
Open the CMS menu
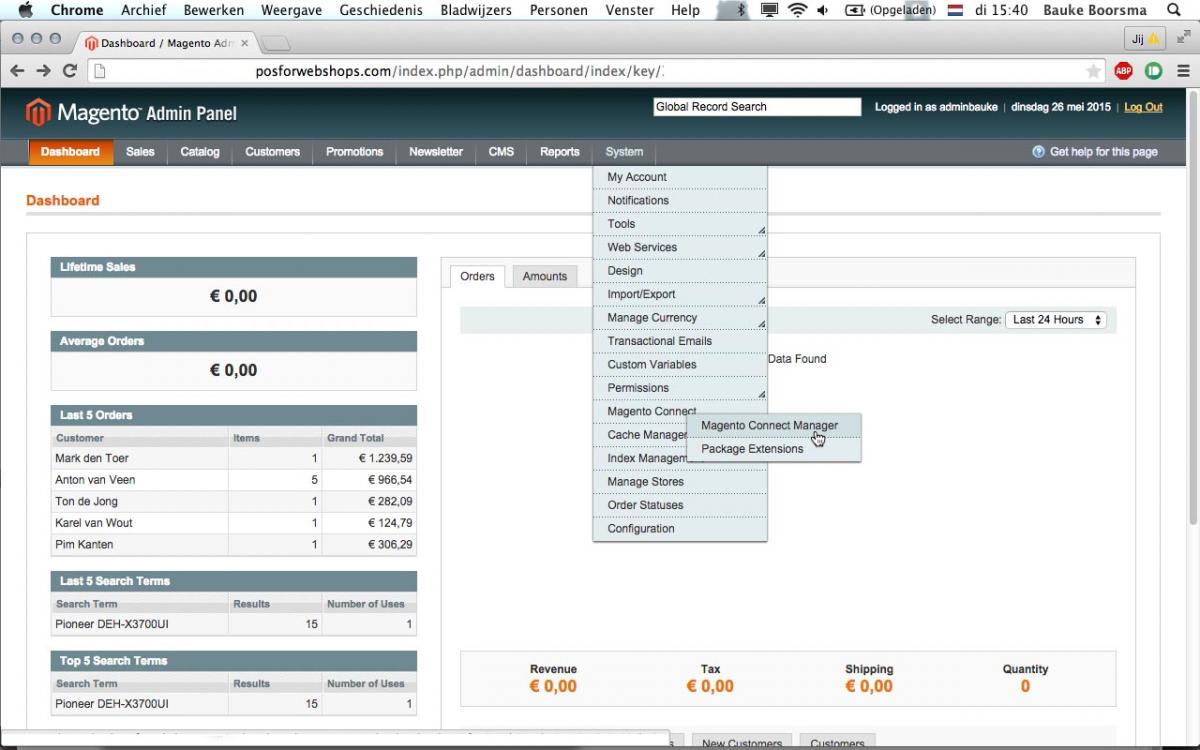click(x=501, y=152)
